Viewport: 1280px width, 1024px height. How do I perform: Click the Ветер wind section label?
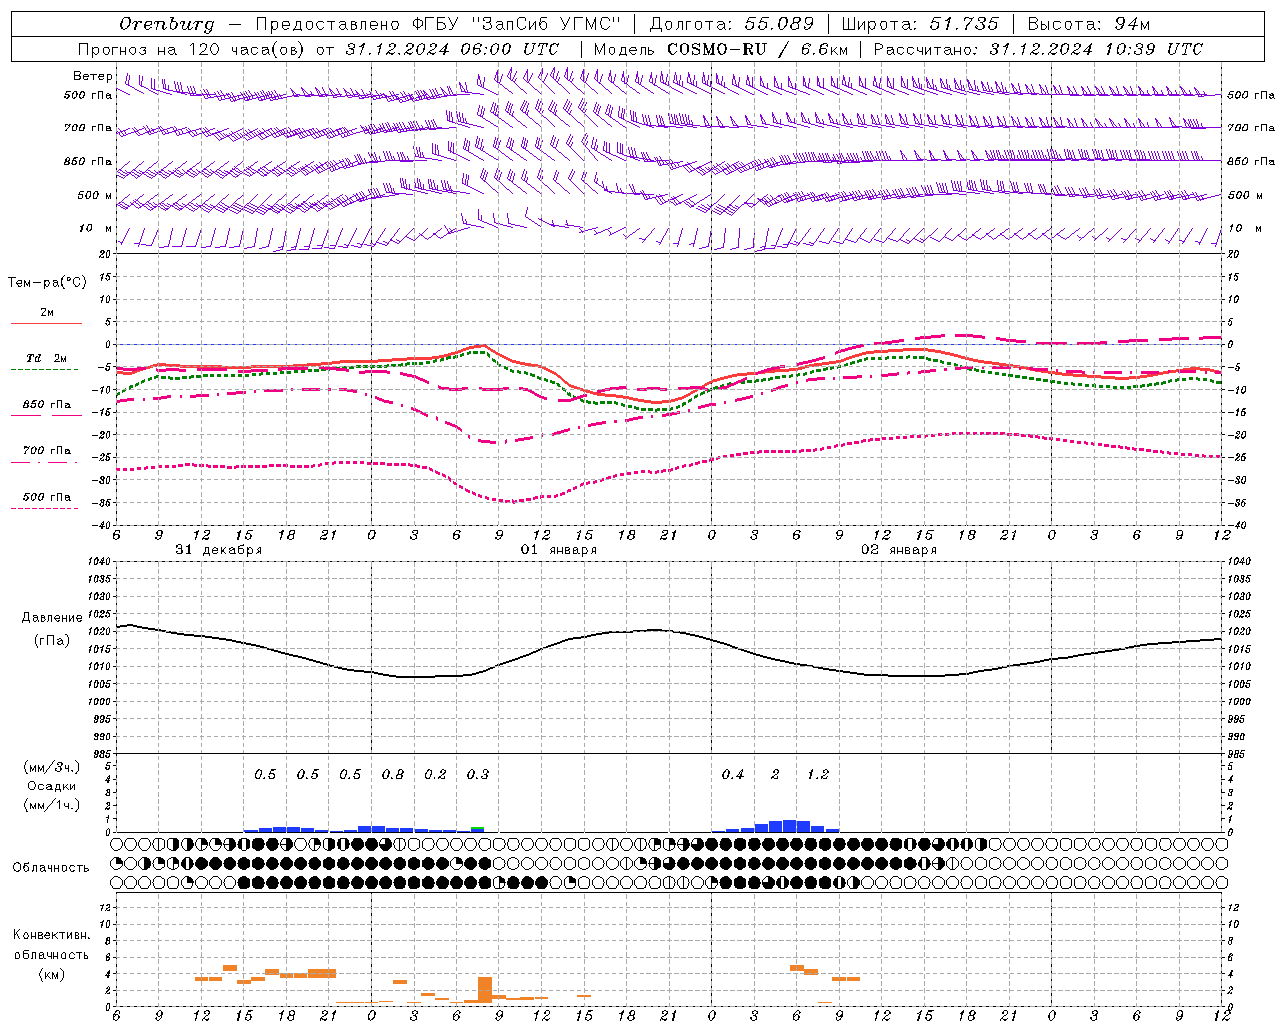click(x=92, y=76)
